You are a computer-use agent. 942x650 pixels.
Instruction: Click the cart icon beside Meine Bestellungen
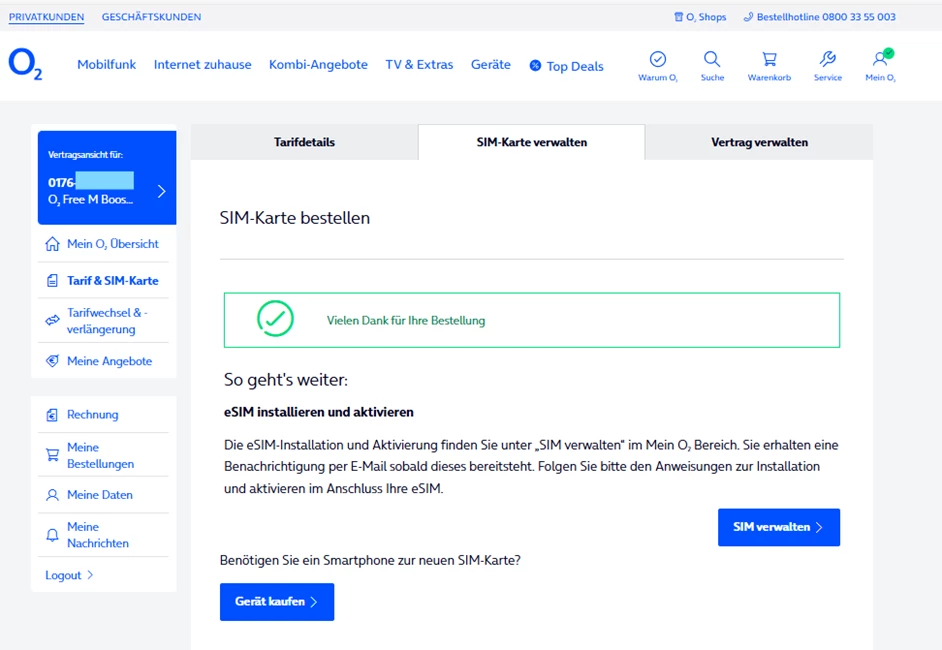(x=52, y=455)
